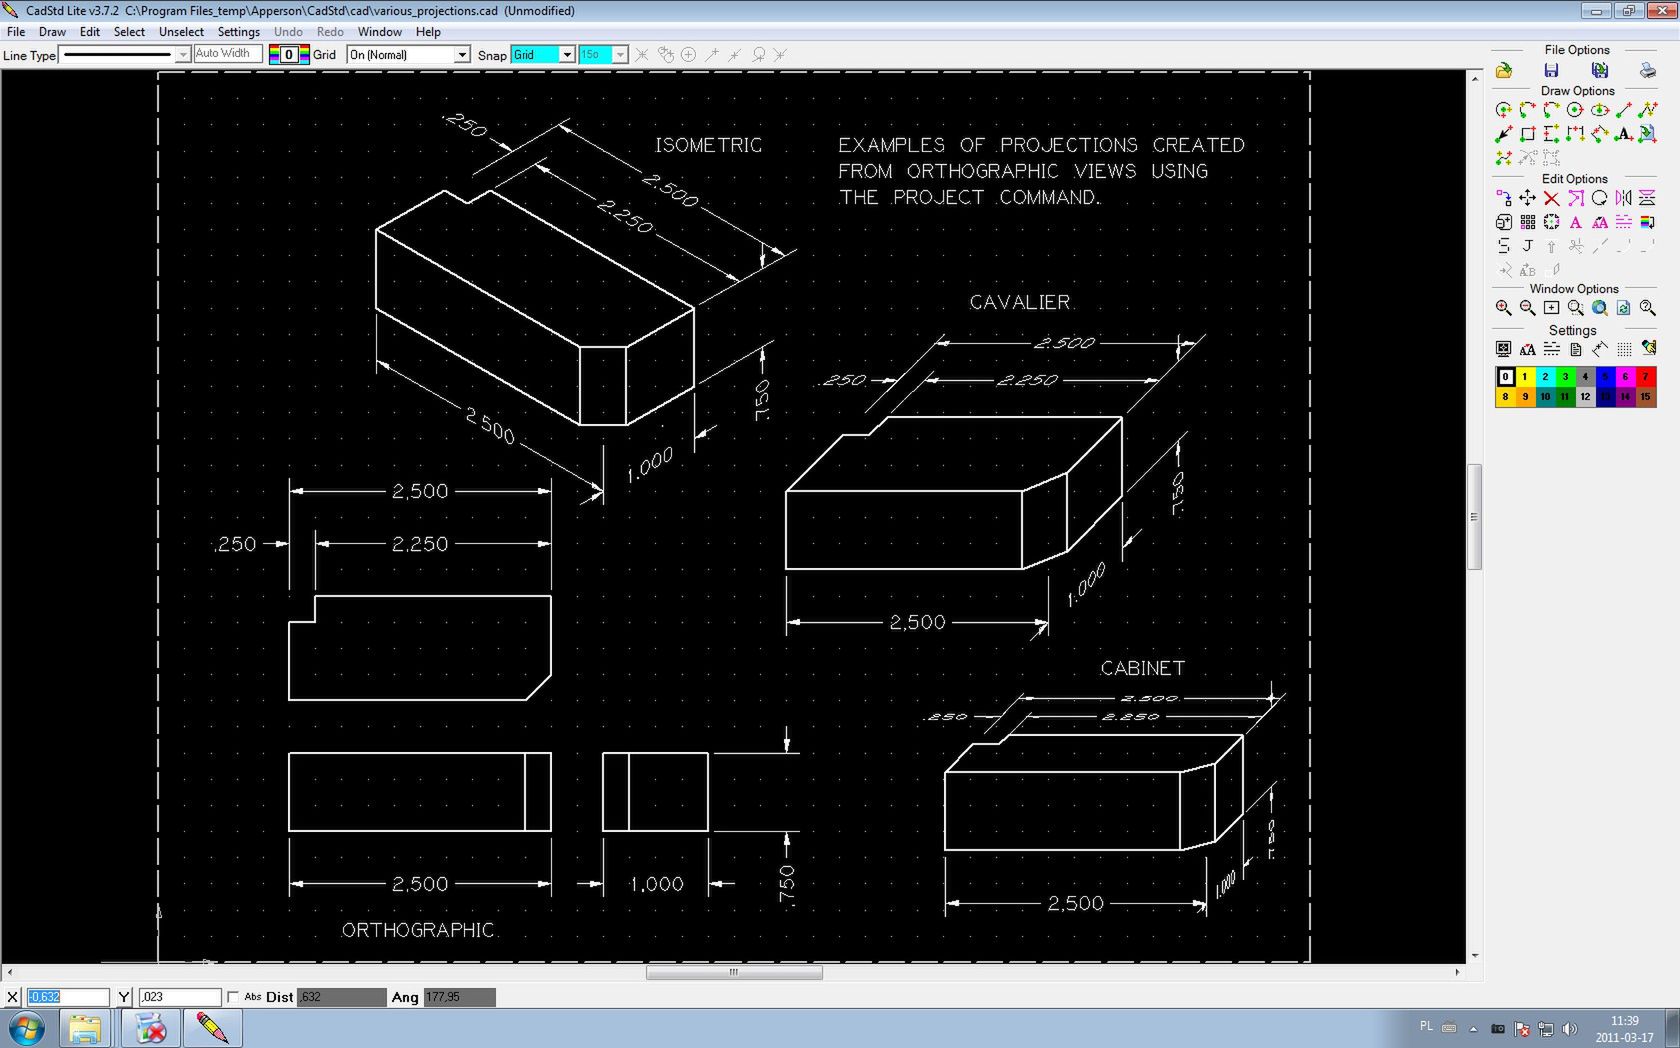Pick brown color swatch 15
The width and height of the screenshot is (1680, 1048).
[1646, 397]
